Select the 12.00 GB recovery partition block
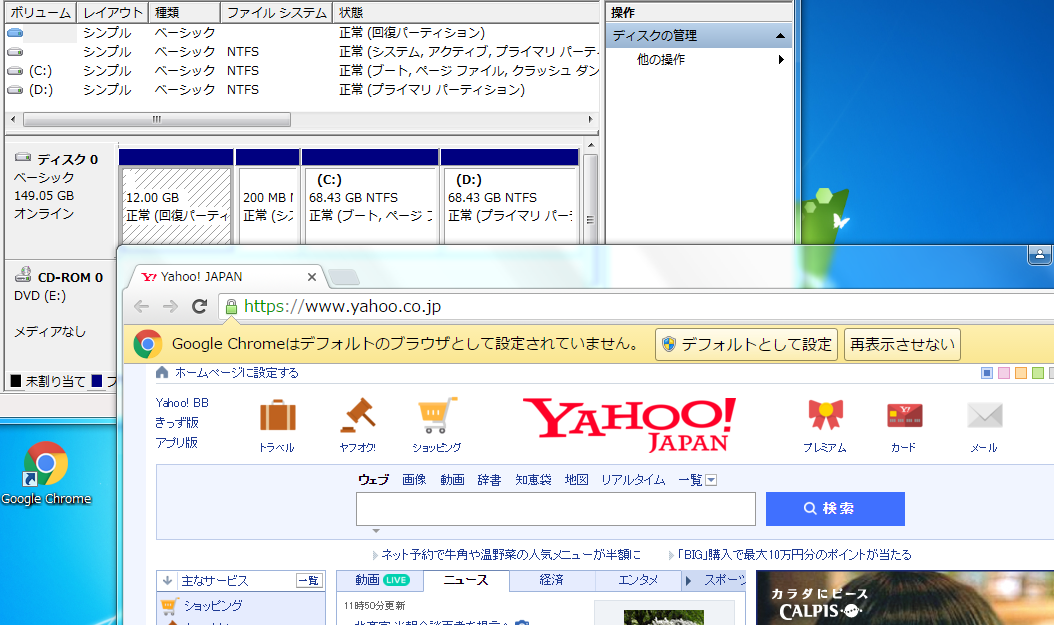Viewport: 1054px width, 625px height. point(175,206)
